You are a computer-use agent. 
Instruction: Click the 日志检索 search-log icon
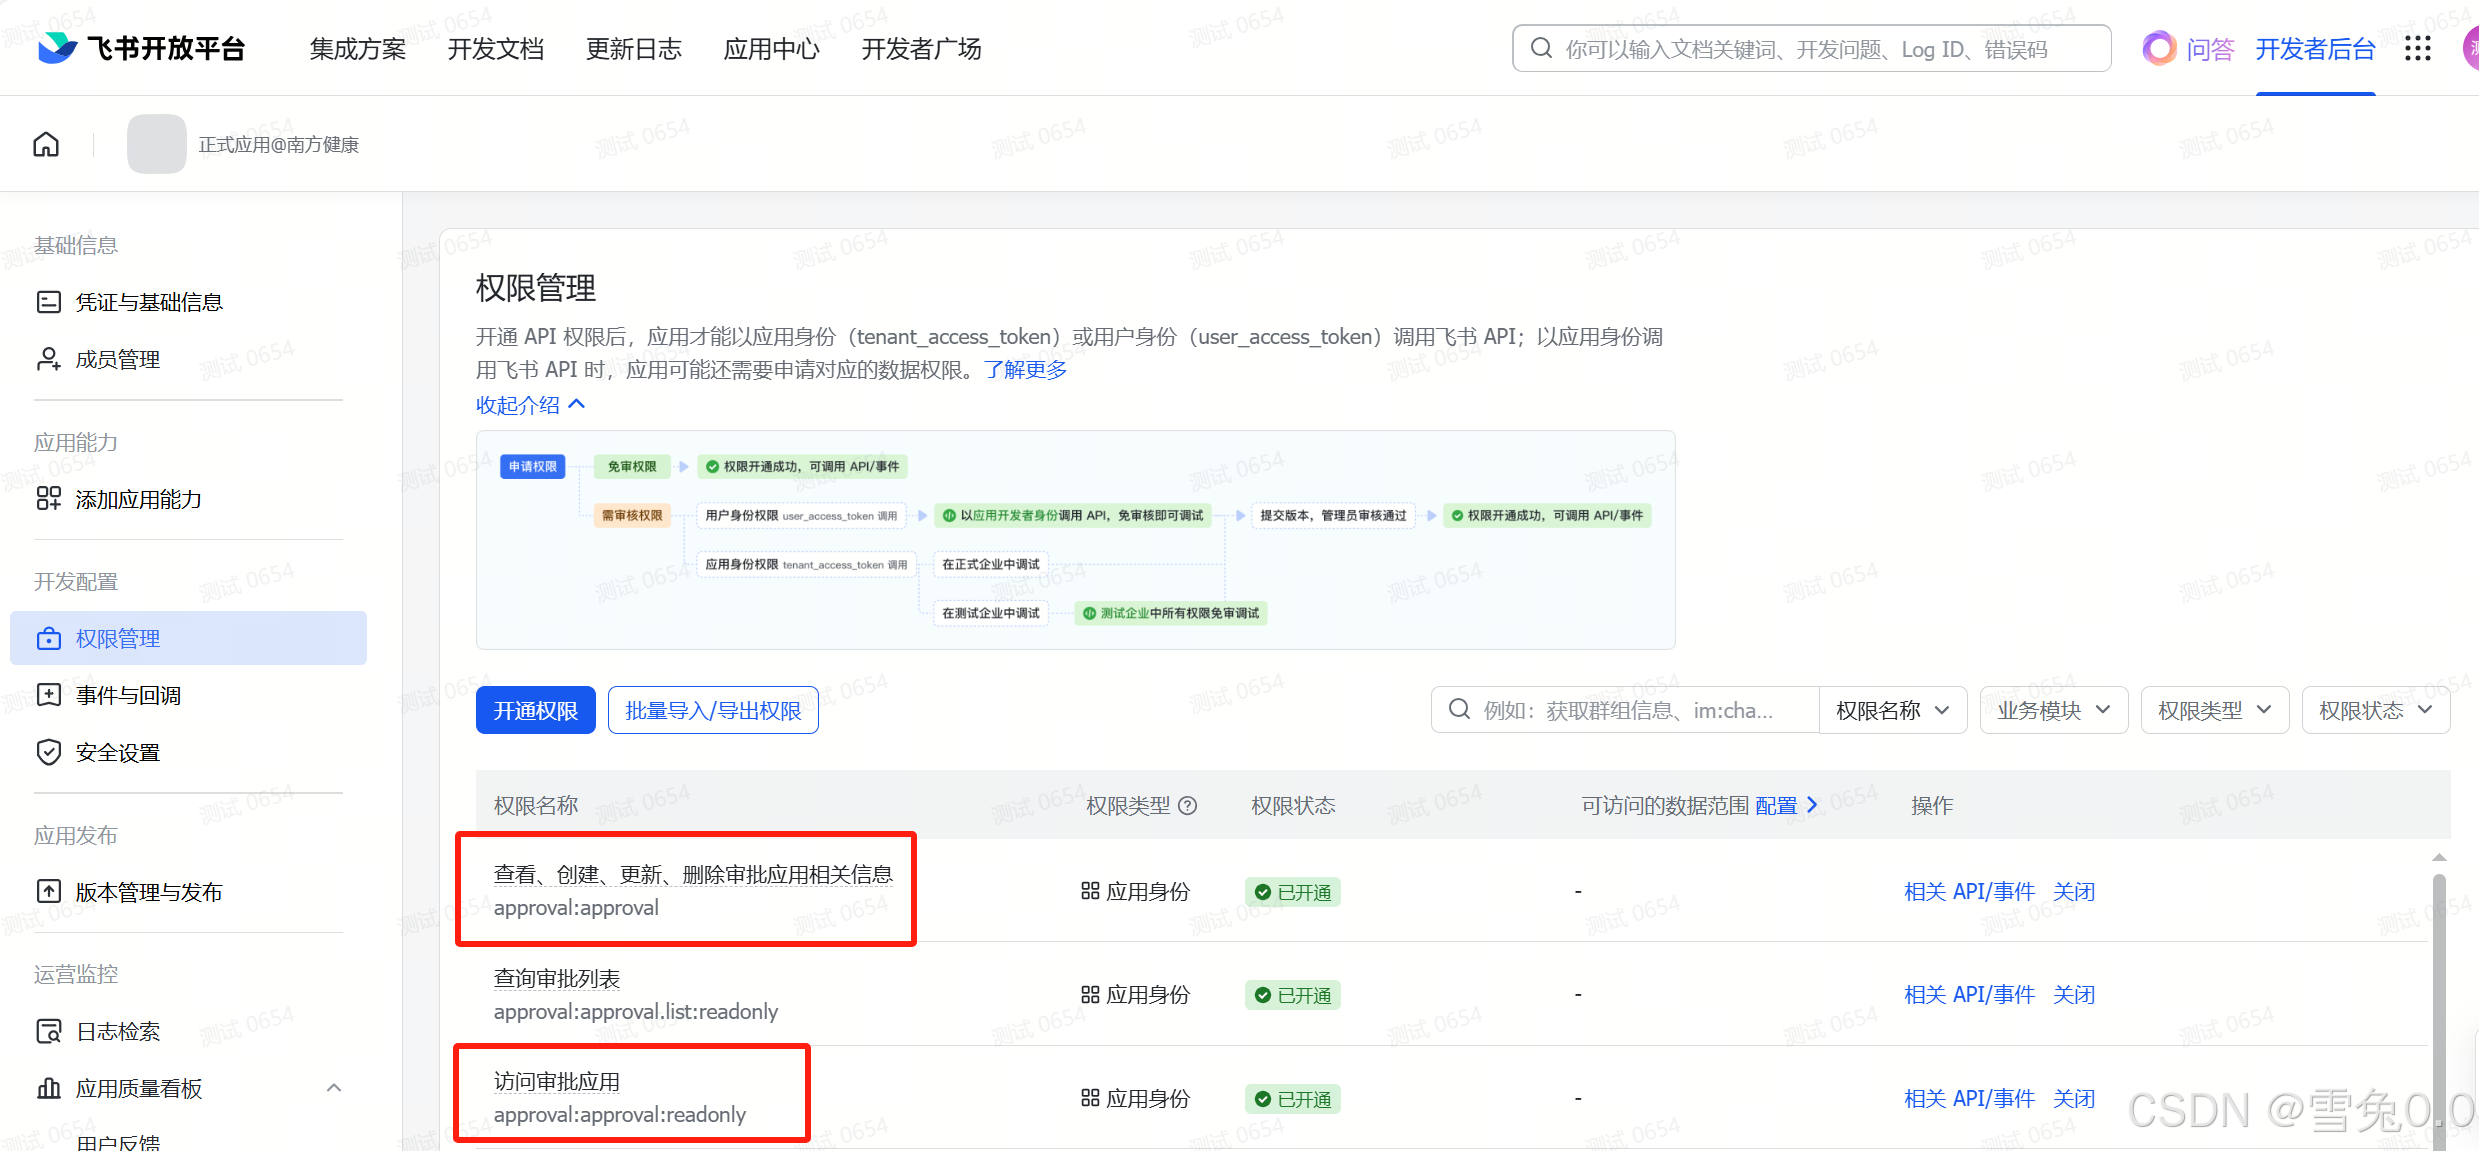click(49, 1031)
